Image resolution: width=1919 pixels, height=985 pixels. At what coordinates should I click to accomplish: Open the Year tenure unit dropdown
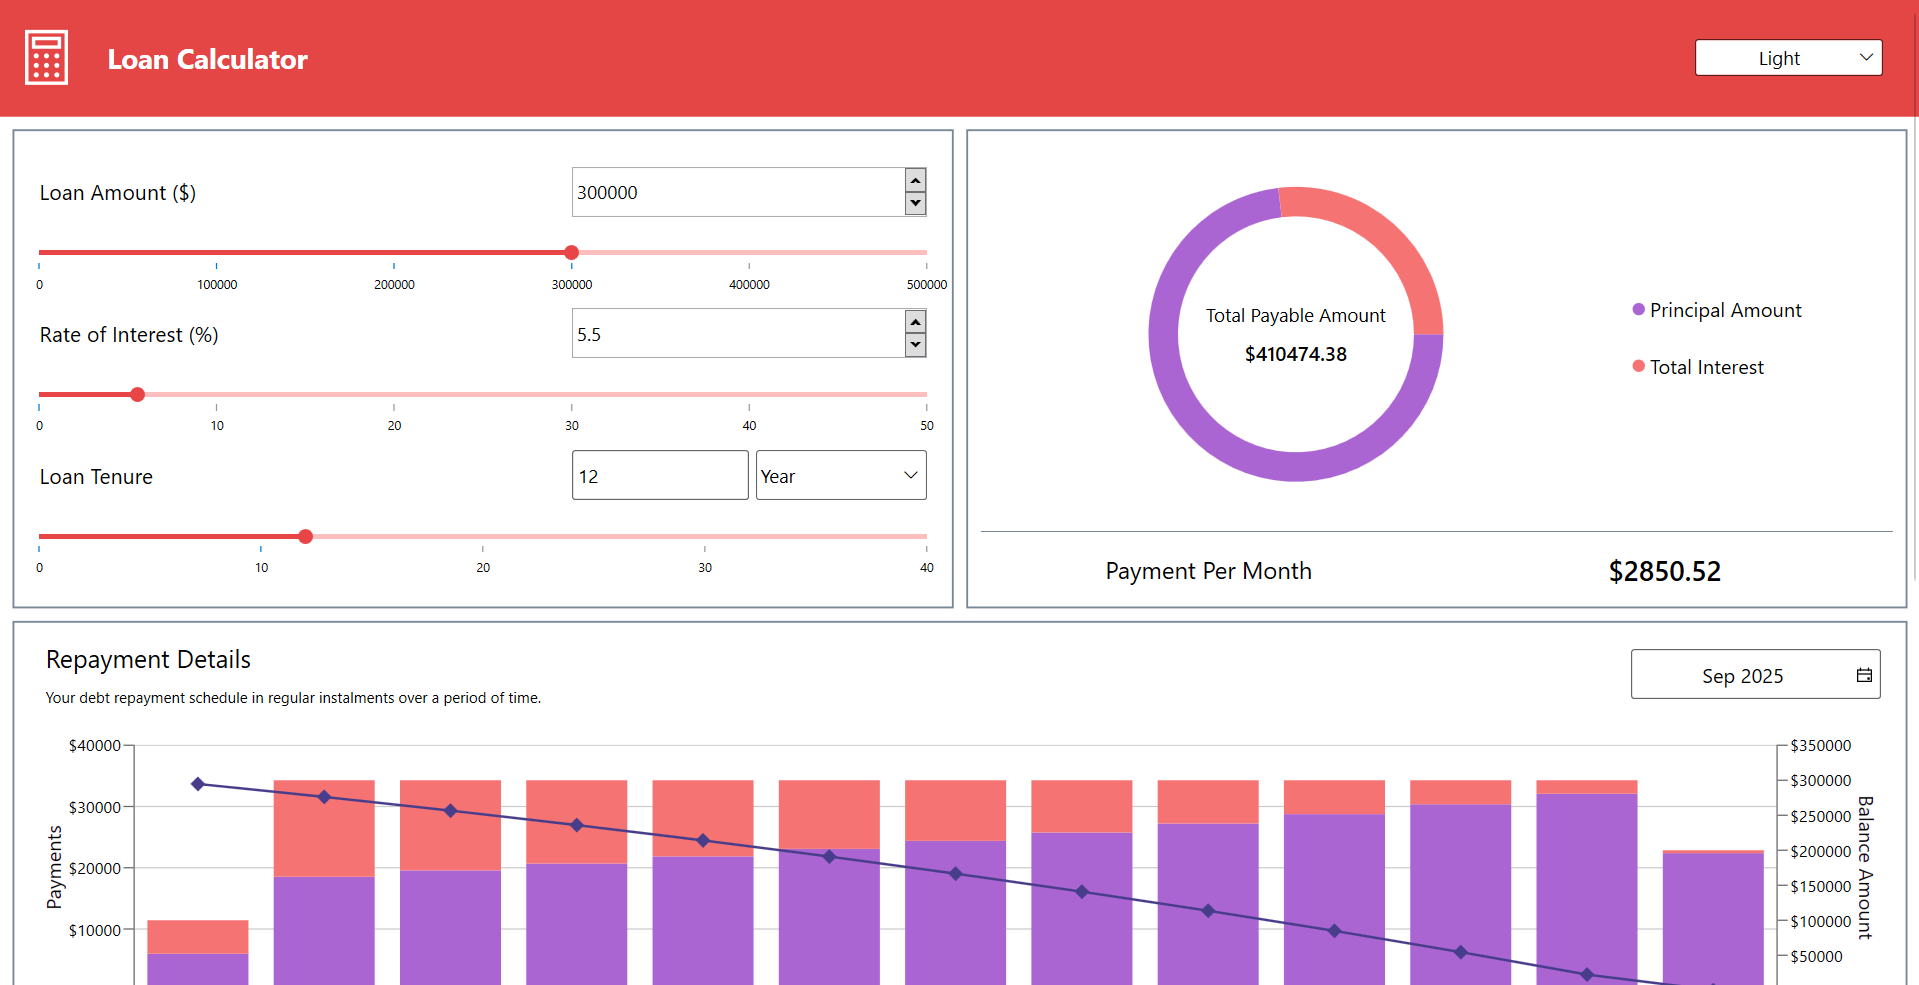coord(840,475)
